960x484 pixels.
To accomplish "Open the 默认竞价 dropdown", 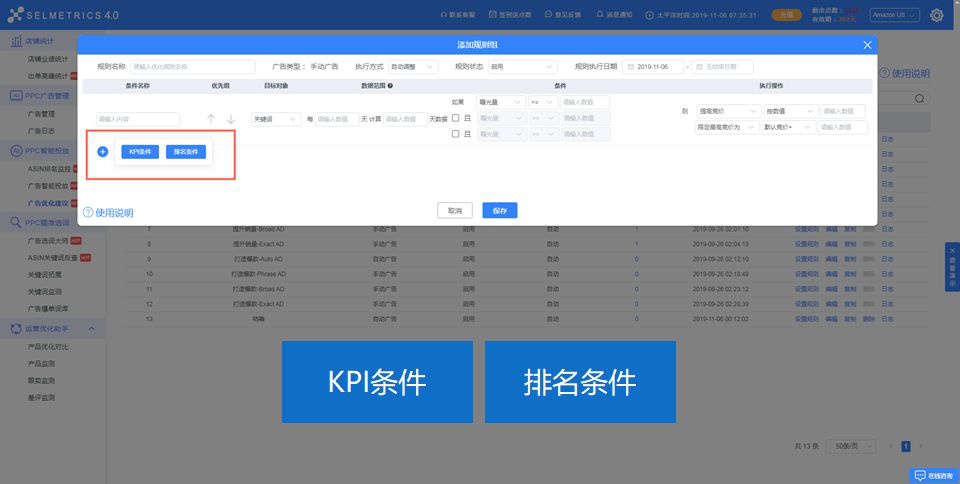I will point(789,127).
